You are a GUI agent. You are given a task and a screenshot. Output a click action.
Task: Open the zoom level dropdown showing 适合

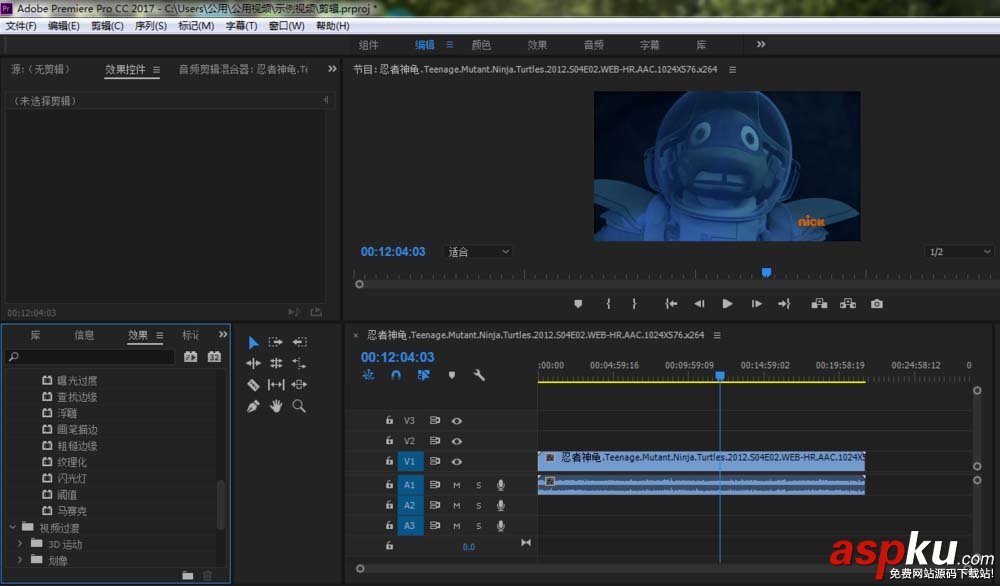pyautogui.click(x=478, y=252)
